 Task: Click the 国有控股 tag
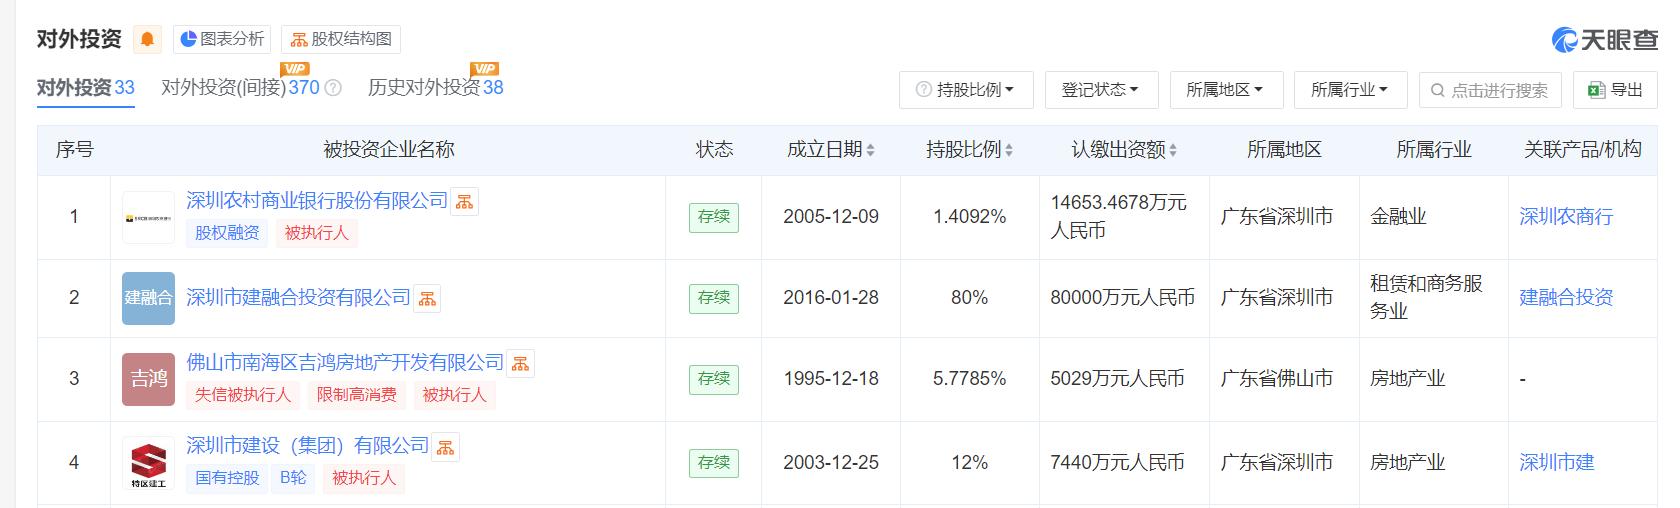227,478
